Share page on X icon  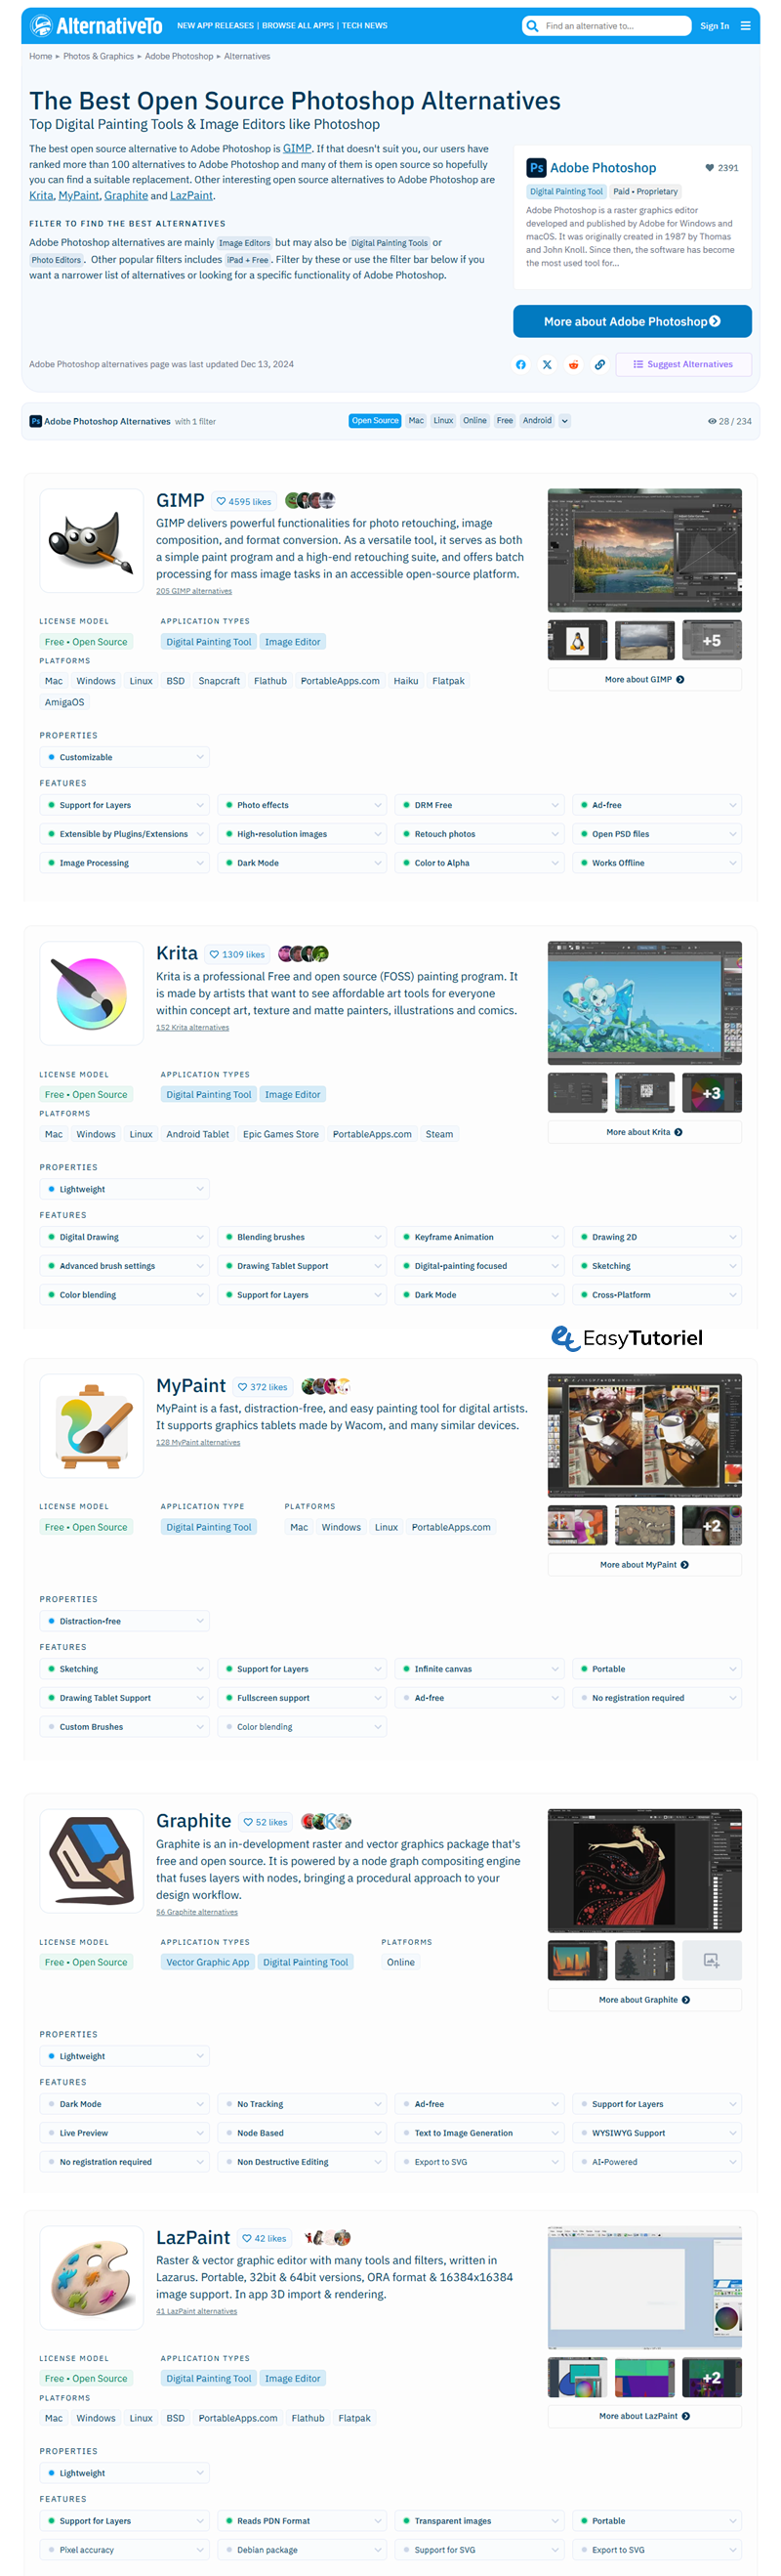click(547, 365)
